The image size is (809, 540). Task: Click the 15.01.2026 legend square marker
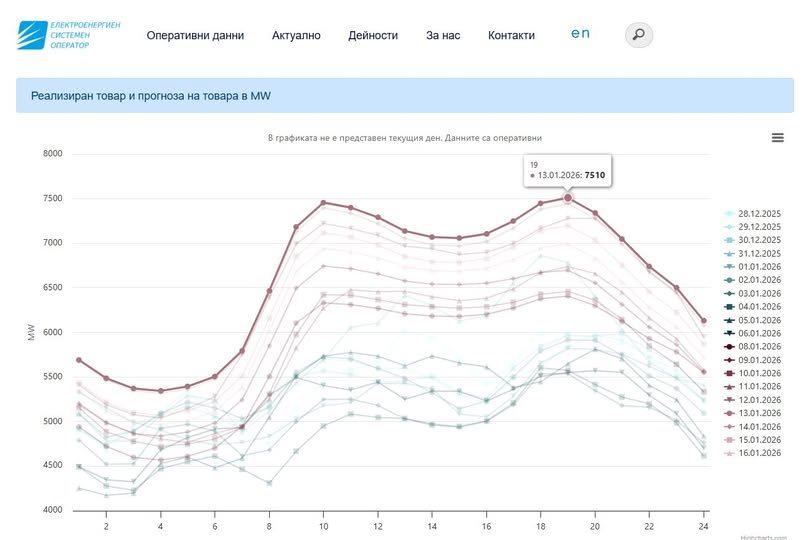pyautogui.click(x=729, y=439)
